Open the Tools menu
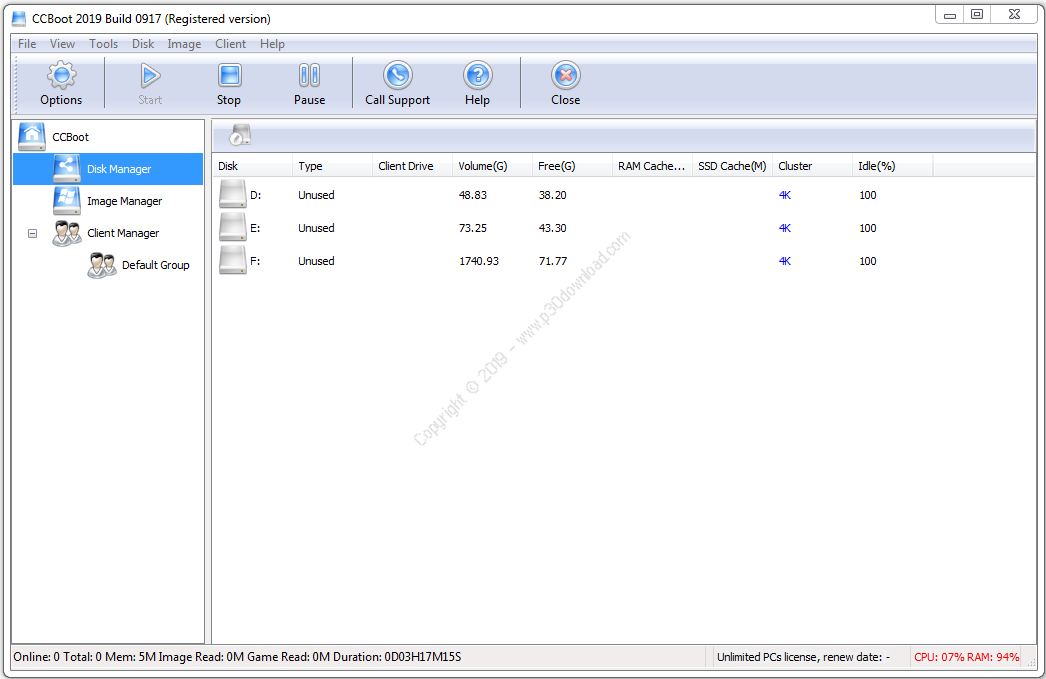Image resolution: width=1046 pixels, height=679 pixels. [x=103, y=44]
